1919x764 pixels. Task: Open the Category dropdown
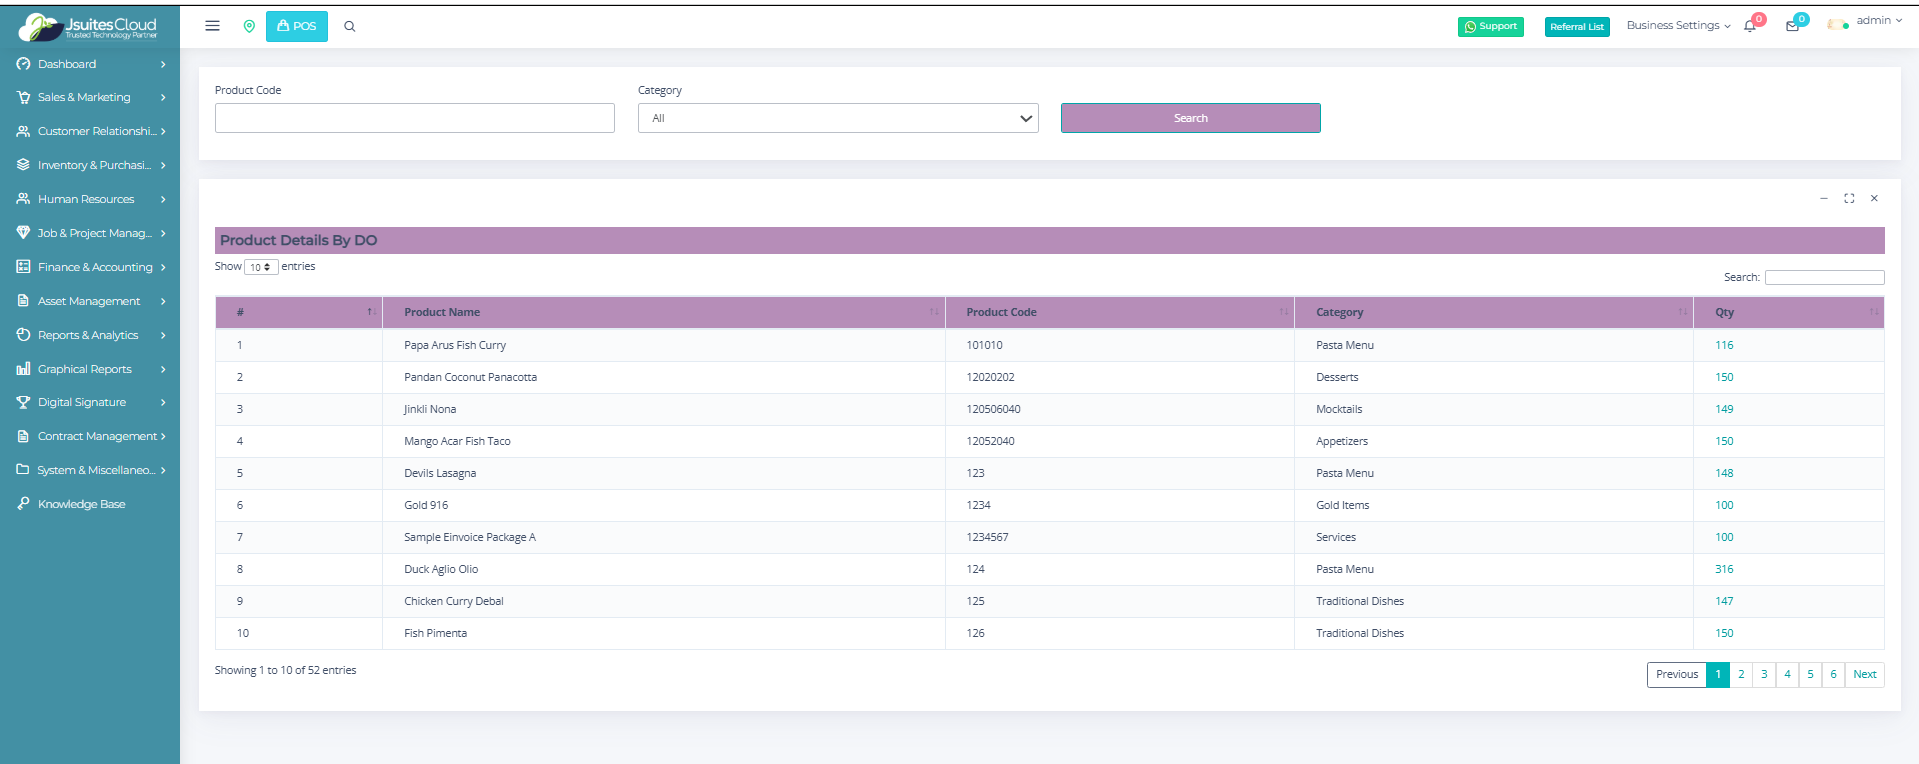tap(838, 118)
